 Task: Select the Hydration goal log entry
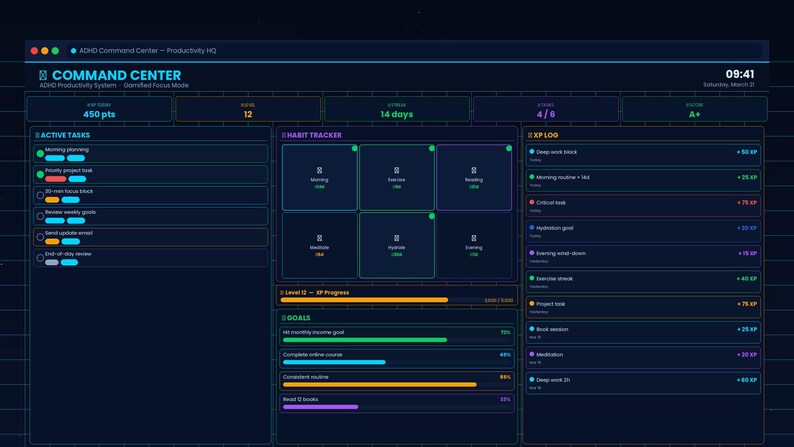tap(643, 230)
